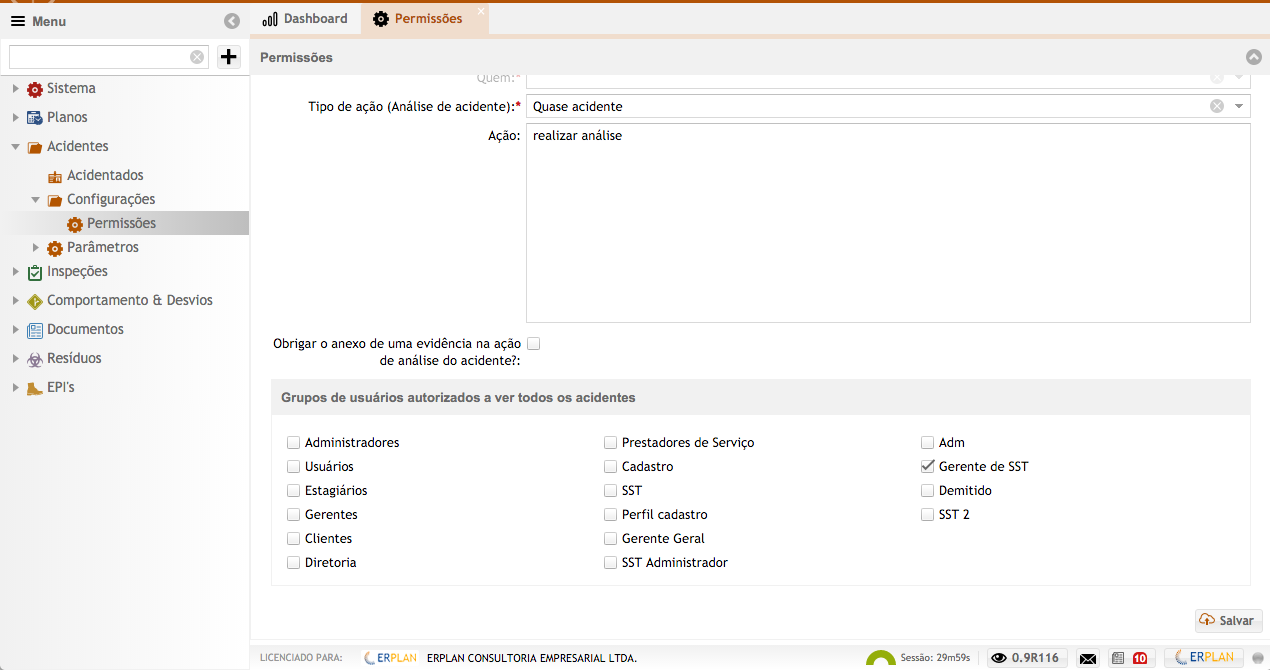1270x670 pixels.
Task: Click the hamburger Menu icon
Action: [17, 21]
